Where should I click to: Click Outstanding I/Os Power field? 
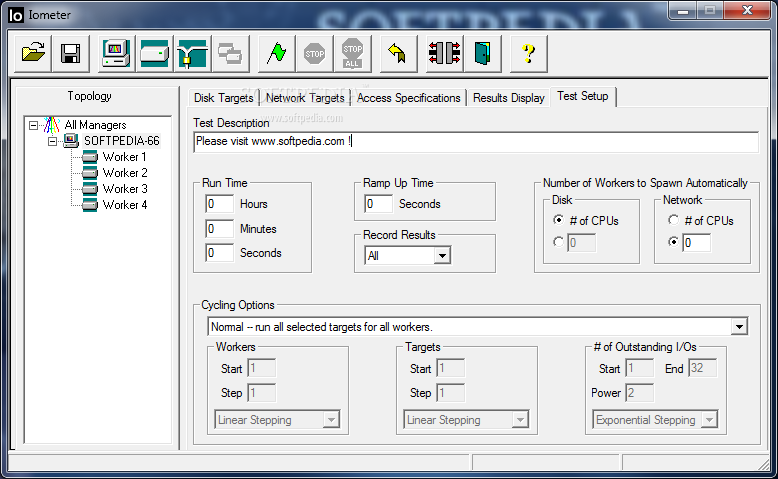[x=640, y=393]
